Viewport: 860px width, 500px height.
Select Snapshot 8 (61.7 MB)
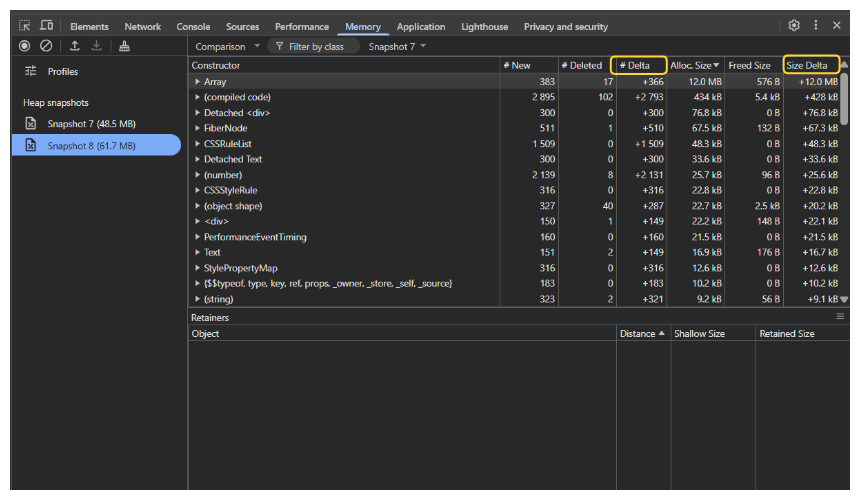96,145
